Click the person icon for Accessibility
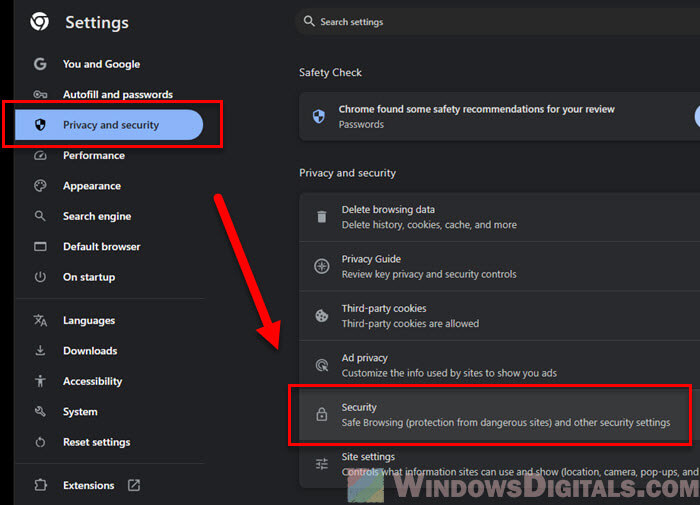Image resolution: width=700 pixels, height=505 pixels. [x=40, y=381]
